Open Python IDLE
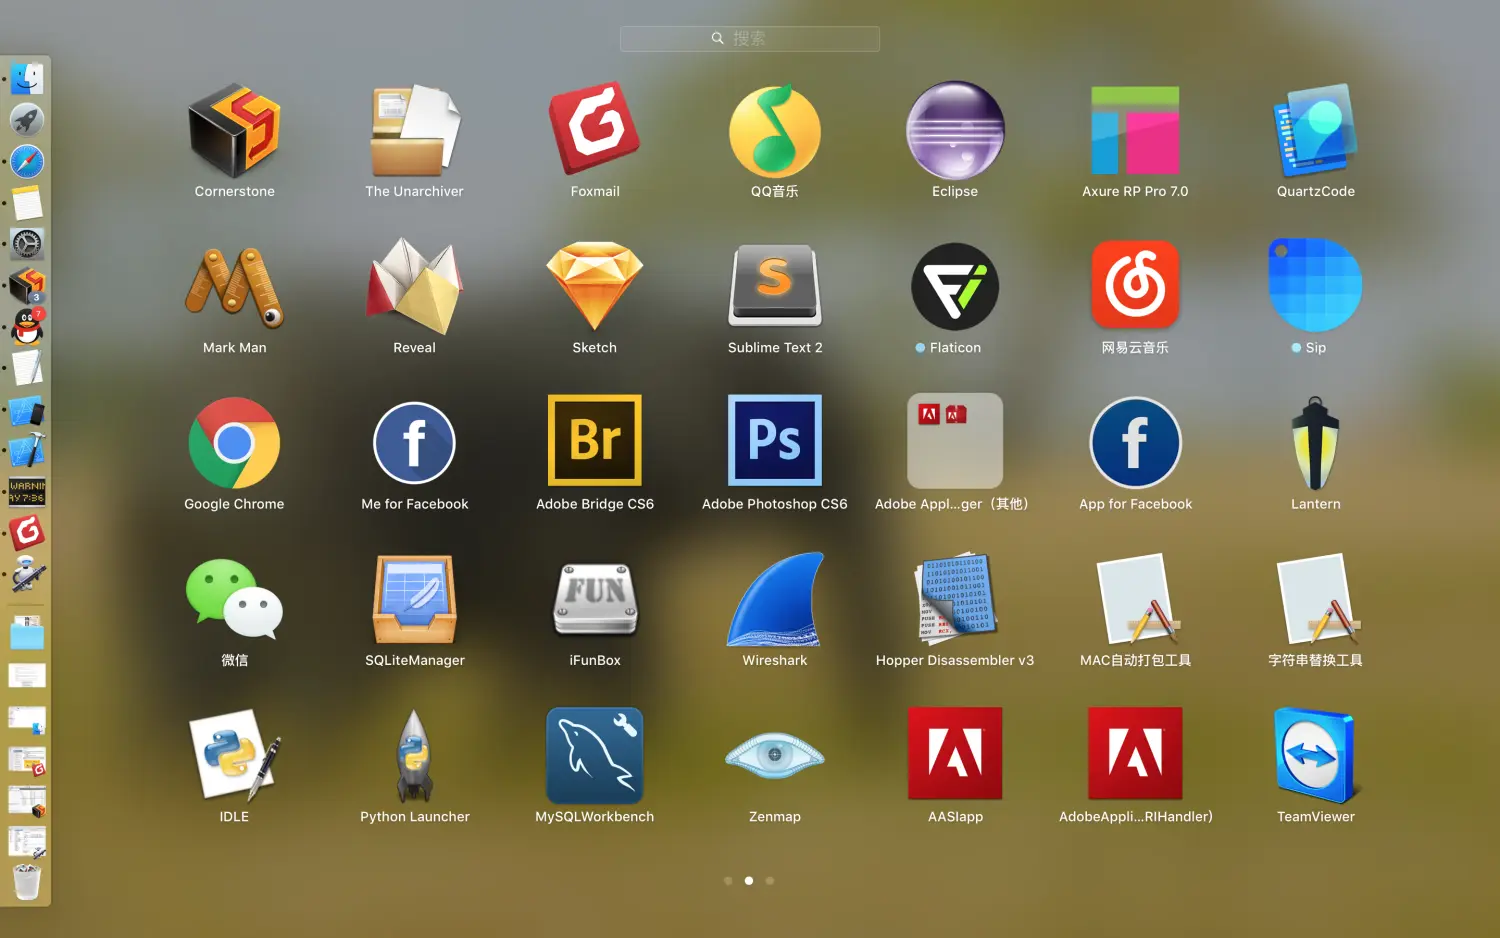The image size is (1500, 938). 234,755
